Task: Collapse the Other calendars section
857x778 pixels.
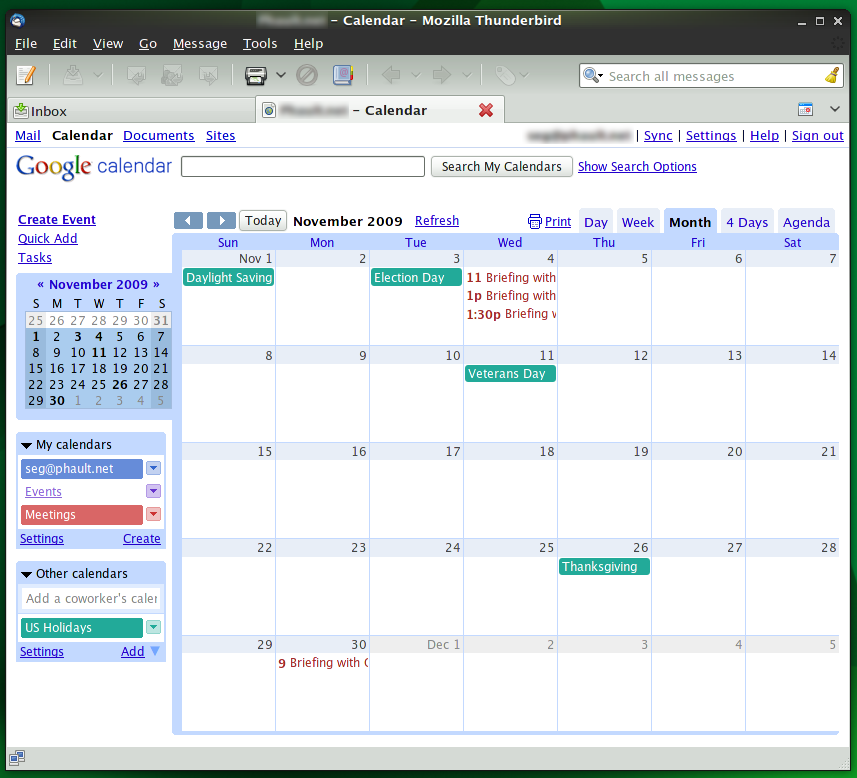Action: (x=26, y=574)
